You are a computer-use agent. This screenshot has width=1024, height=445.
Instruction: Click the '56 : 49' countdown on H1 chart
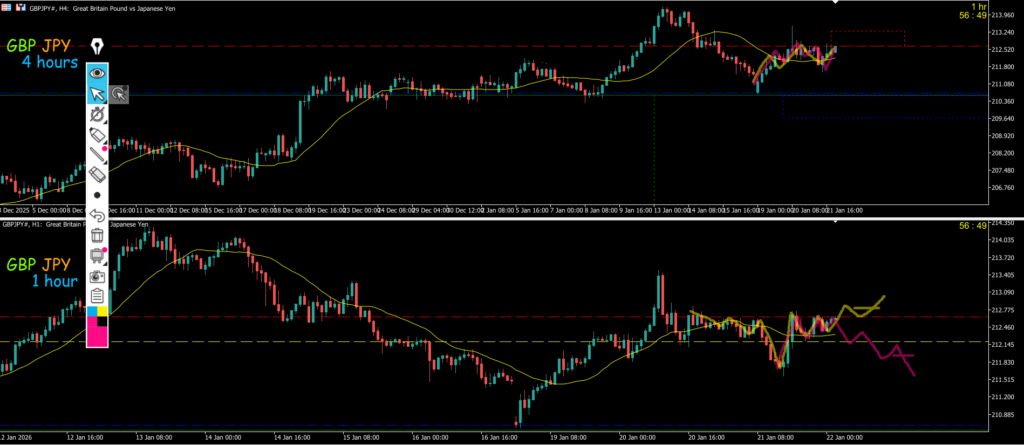[x=973, y=225]
